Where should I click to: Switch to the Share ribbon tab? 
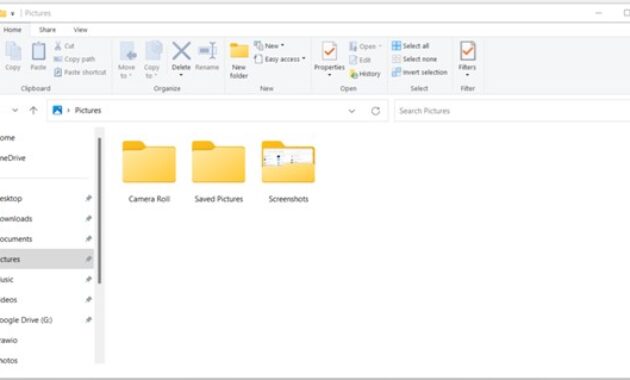(47, 30)
